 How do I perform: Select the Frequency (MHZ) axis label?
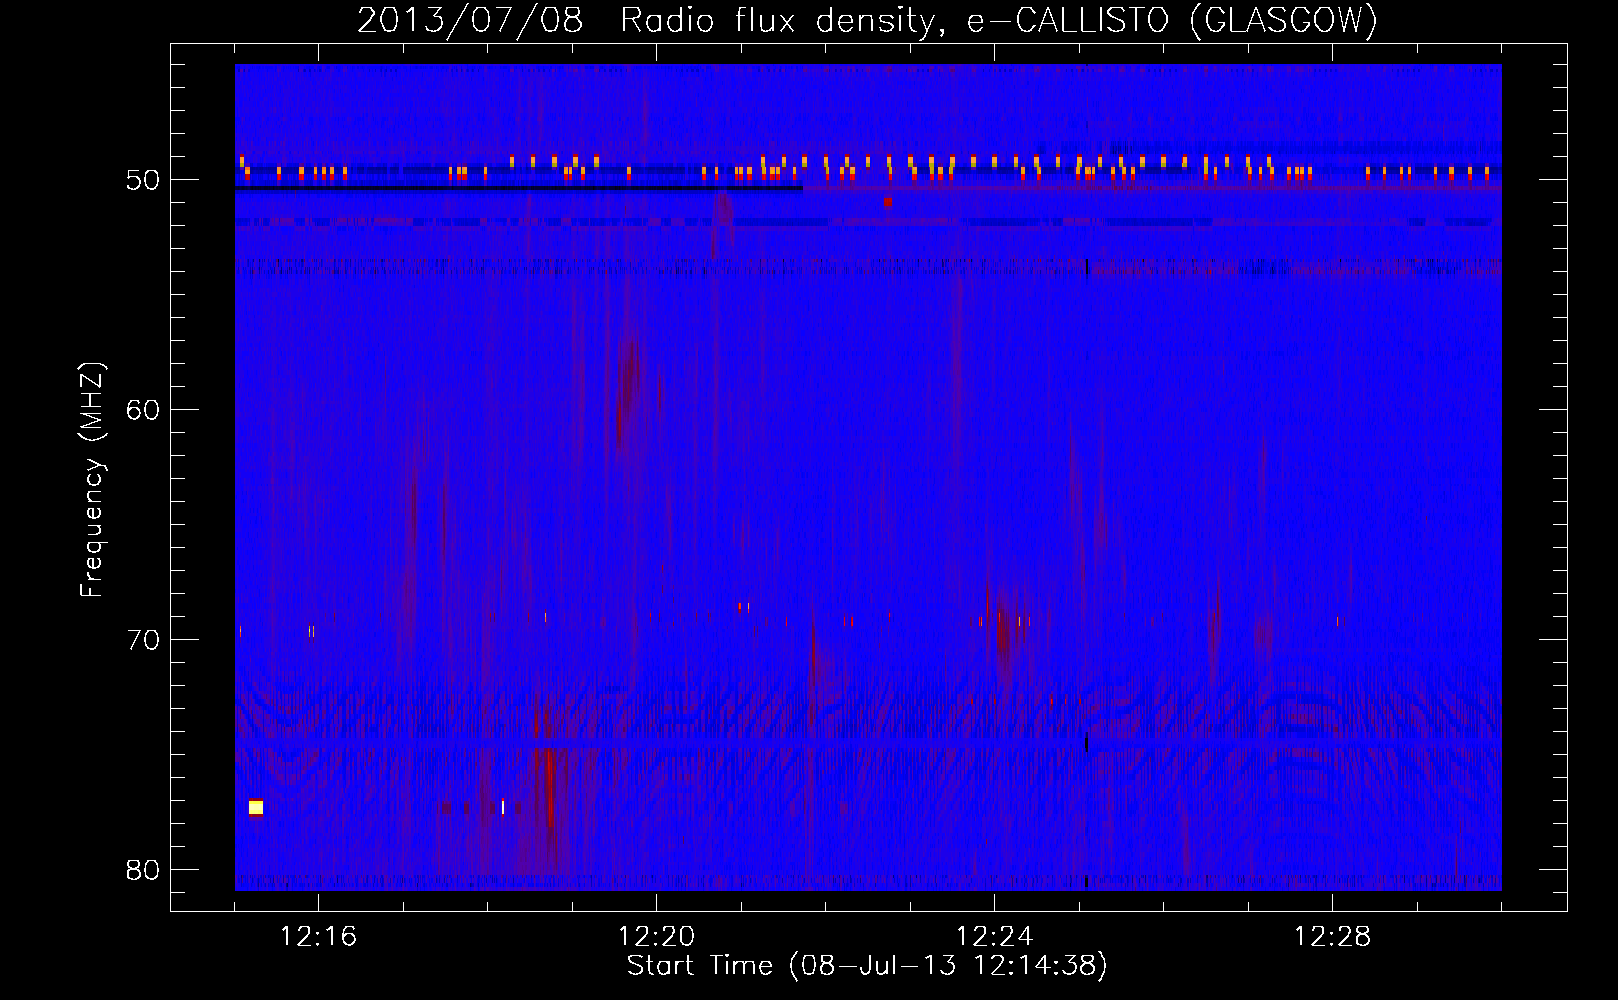[x=92, y=480]
